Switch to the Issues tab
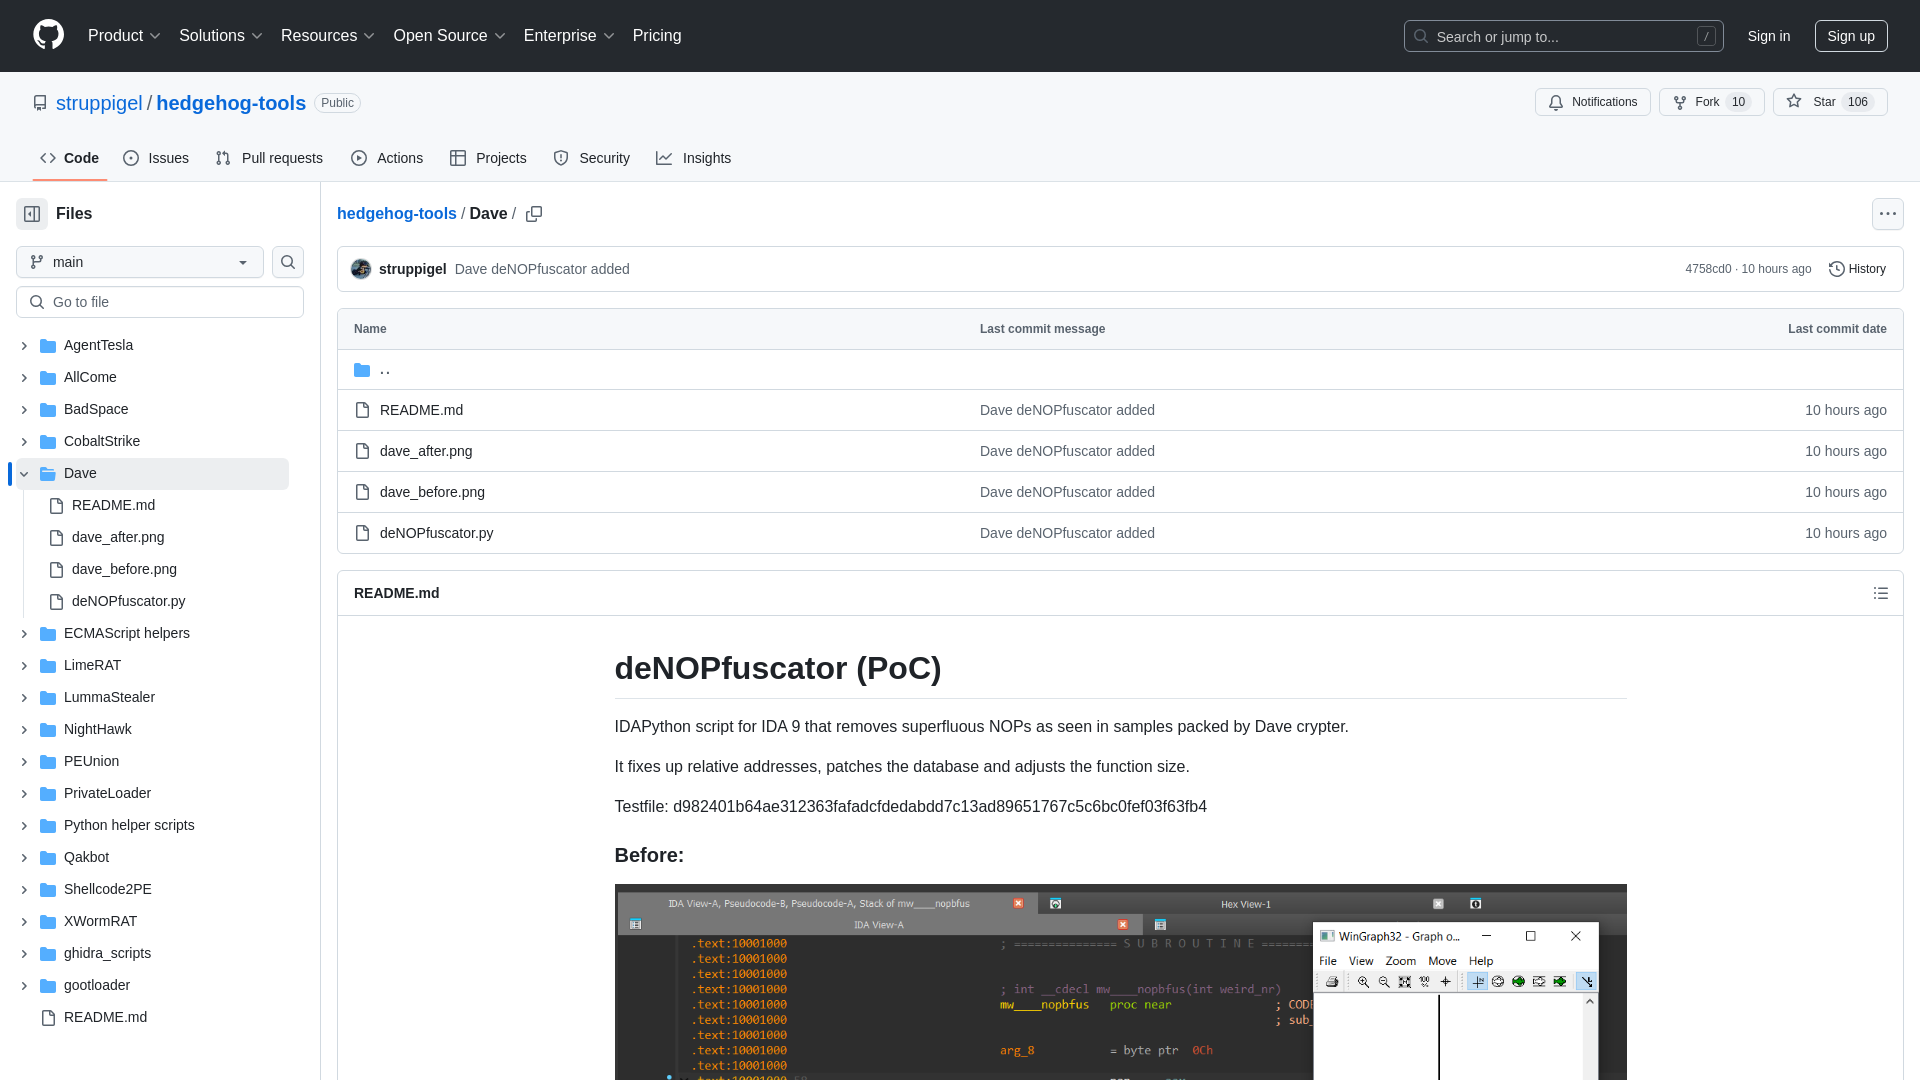The height and width of the screenshot is (1080, 1920). click(x=155, y=158)
